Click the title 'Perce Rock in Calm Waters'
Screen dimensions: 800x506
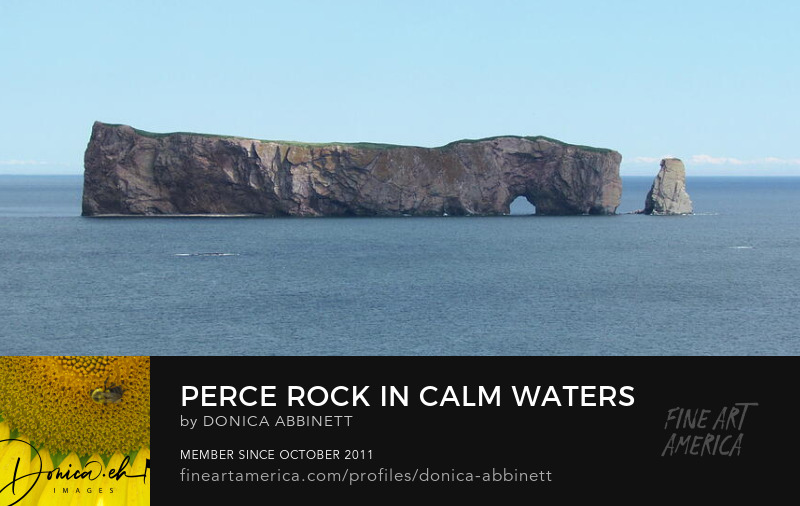(x=408, y=396)
